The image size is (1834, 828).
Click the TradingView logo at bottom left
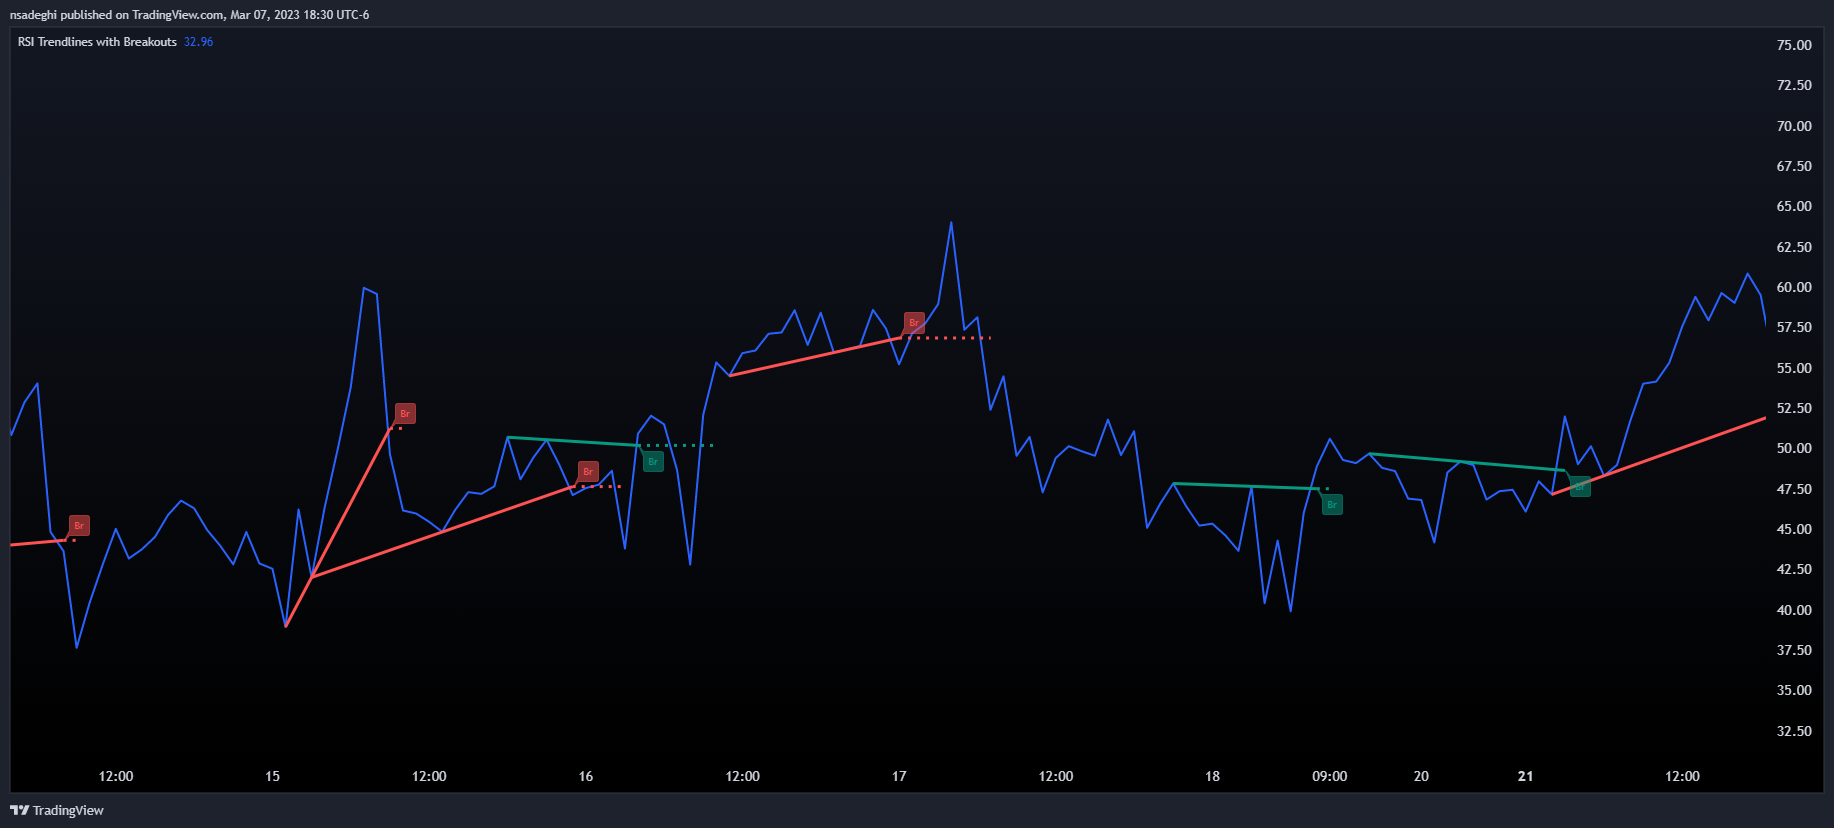(x=57, y=810)
